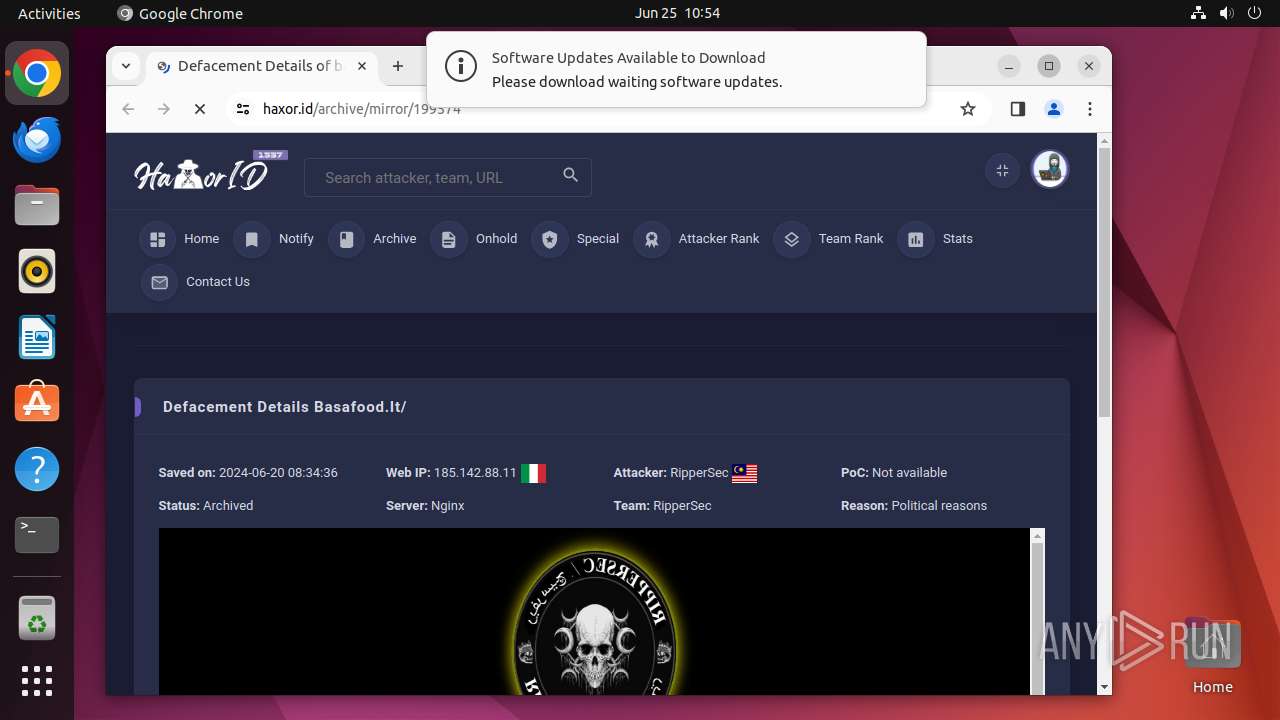The width and height of the screenshot is (1280, 720).
Task: Open the Home navigation icon
Action: 158,239
